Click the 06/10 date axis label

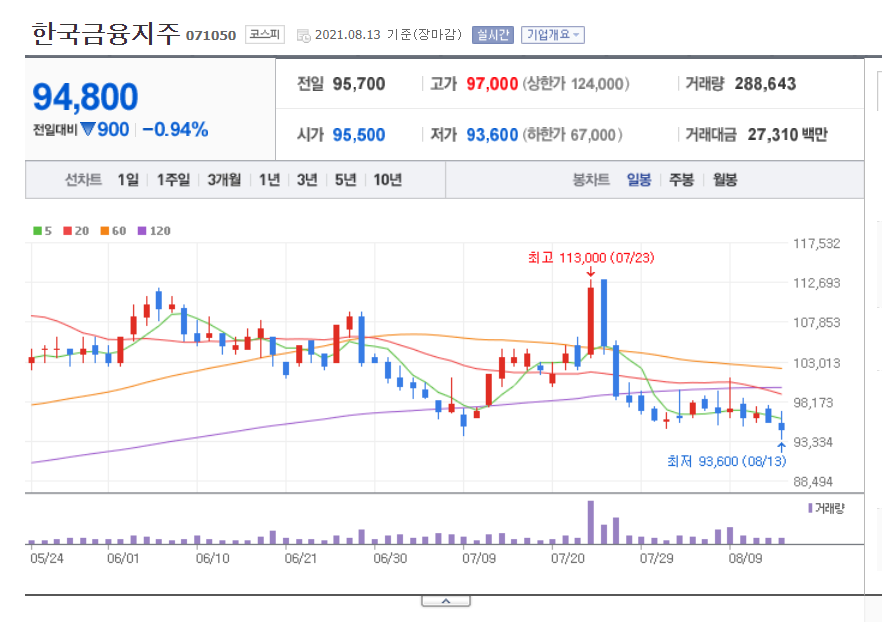click(x=212, y=558)
